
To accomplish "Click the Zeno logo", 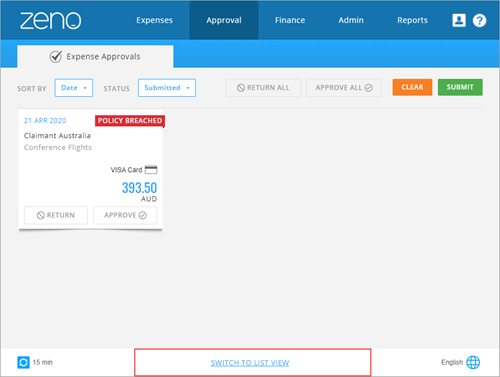I will tap(51, 20).
